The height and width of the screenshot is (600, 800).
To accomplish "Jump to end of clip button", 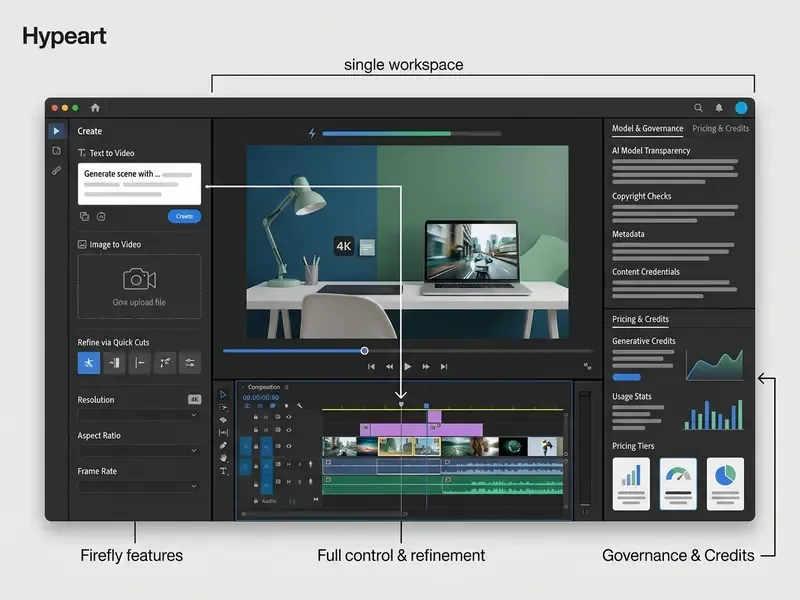I will coord(444,366).
